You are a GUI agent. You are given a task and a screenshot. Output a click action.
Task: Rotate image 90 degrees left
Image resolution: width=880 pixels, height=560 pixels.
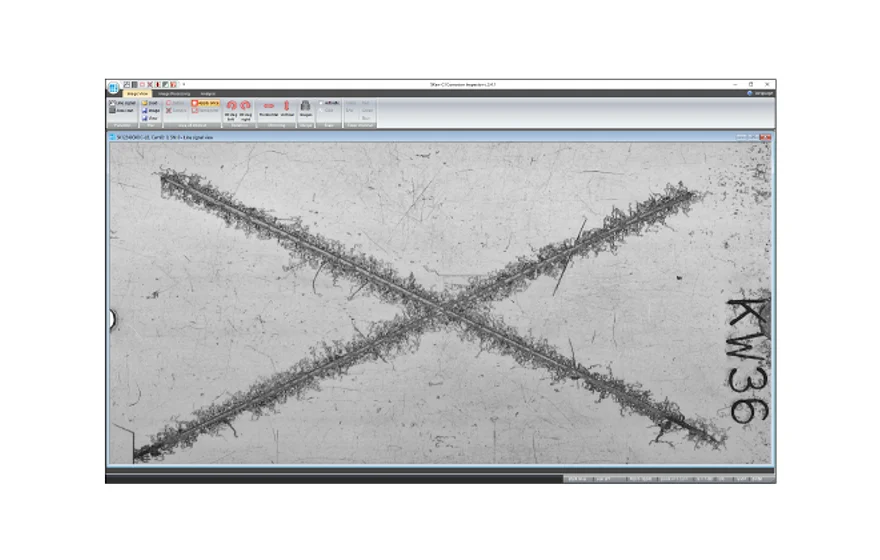tap(231, 107)
